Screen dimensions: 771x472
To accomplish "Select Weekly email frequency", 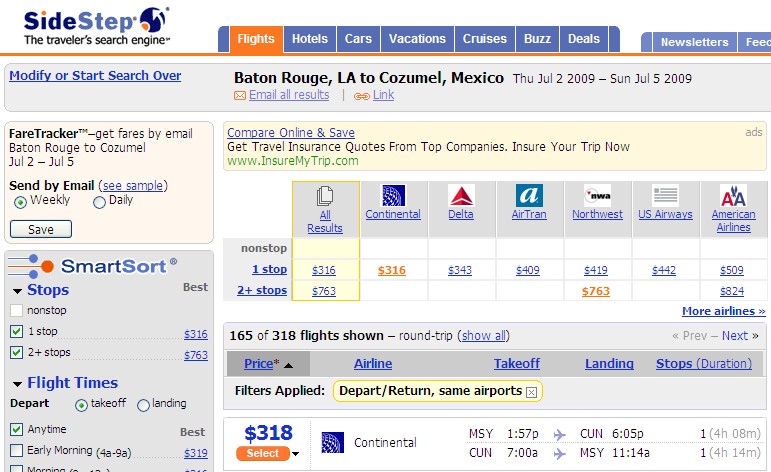I will (x=20, y=202).
